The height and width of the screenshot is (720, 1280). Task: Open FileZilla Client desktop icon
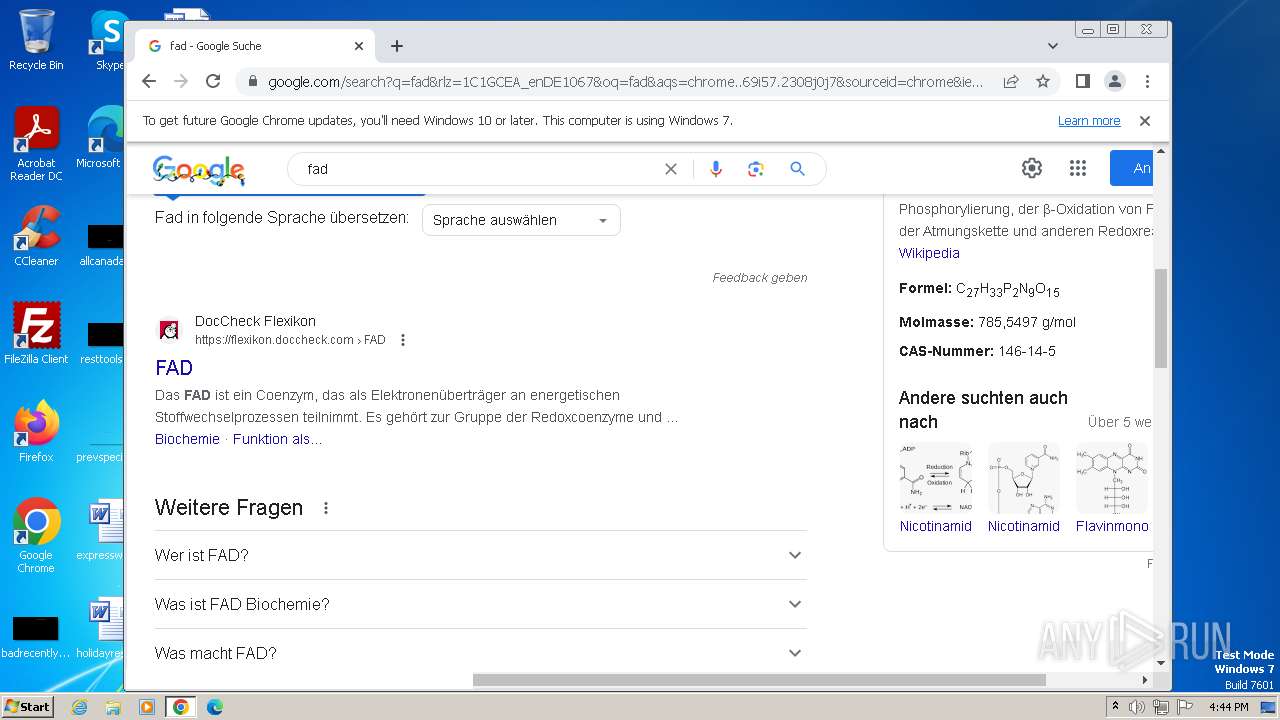click(36, 334)
